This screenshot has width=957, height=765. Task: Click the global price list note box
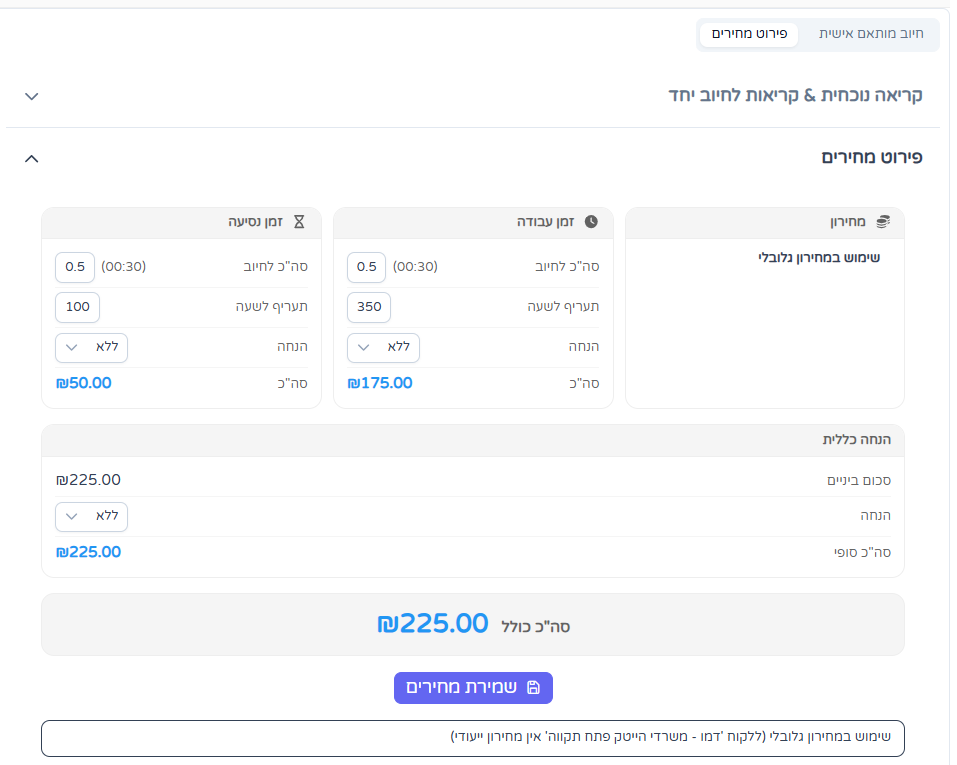(x=473, y=738)
